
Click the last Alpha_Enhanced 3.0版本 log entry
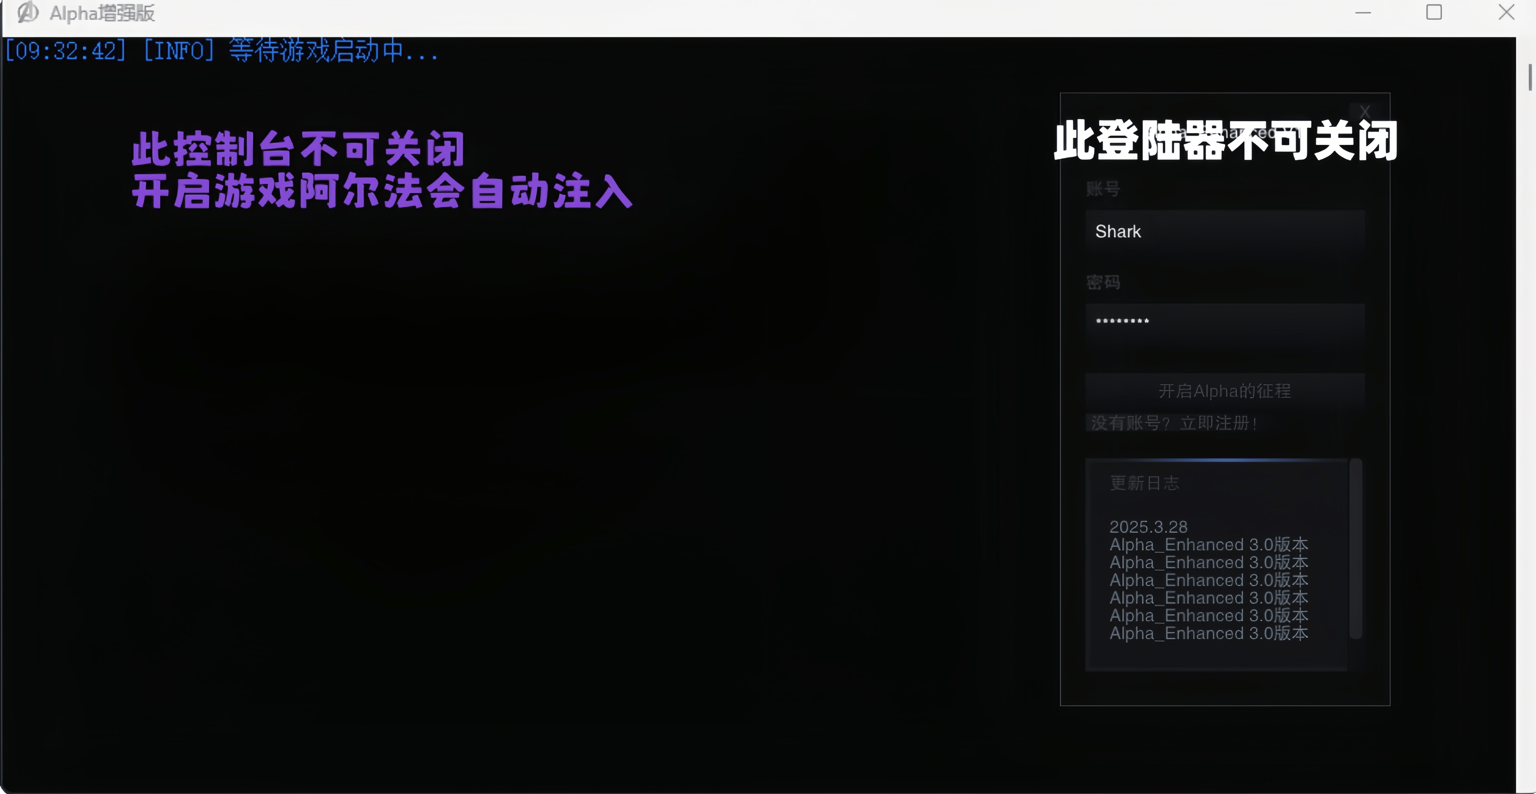[x=1208, y=633]
